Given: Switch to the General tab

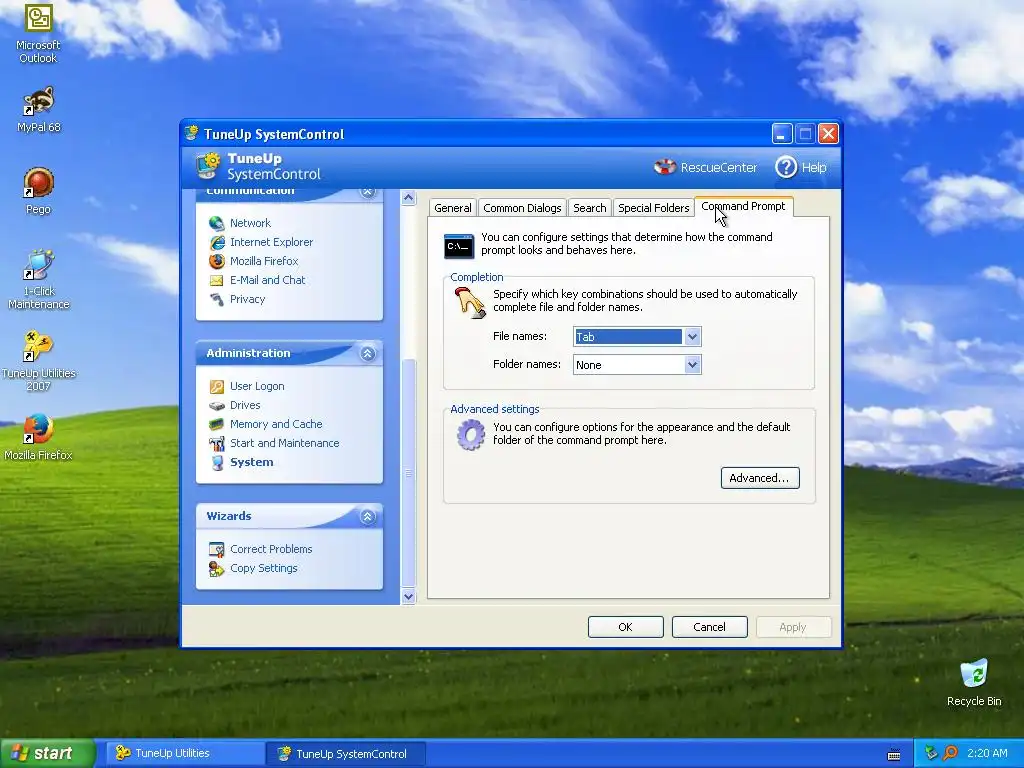Looking at the screenshot, I should click(x=453, y=208).
